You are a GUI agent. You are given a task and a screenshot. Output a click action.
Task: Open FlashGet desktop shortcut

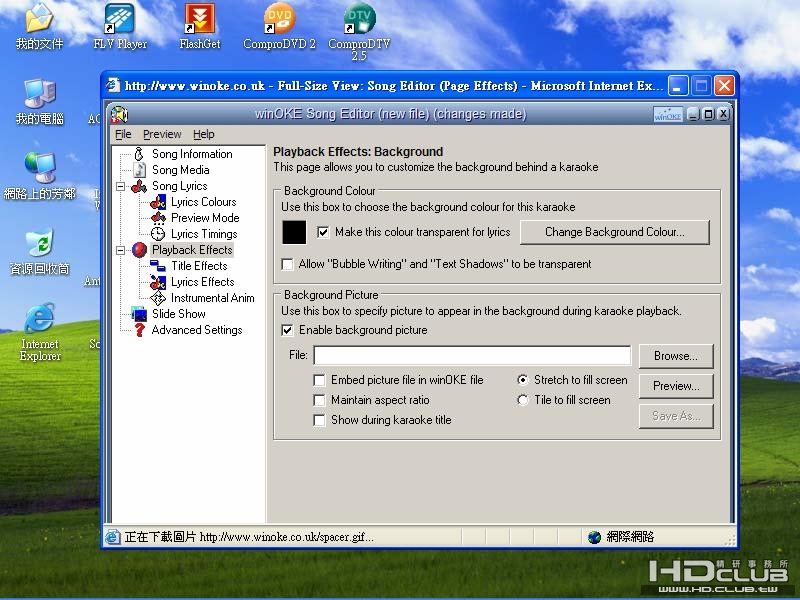coord(199,27)
